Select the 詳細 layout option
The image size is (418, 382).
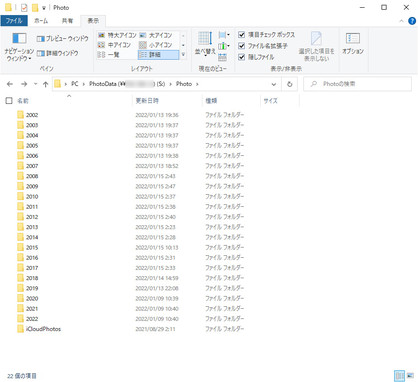158,55
